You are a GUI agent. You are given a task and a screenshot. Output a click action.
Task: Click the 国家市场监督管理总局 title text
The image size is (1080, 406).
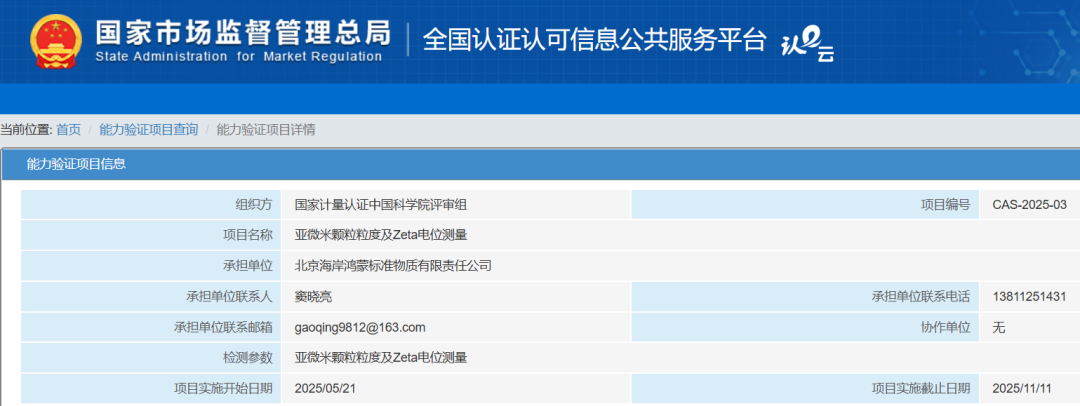tap(242, 32)
